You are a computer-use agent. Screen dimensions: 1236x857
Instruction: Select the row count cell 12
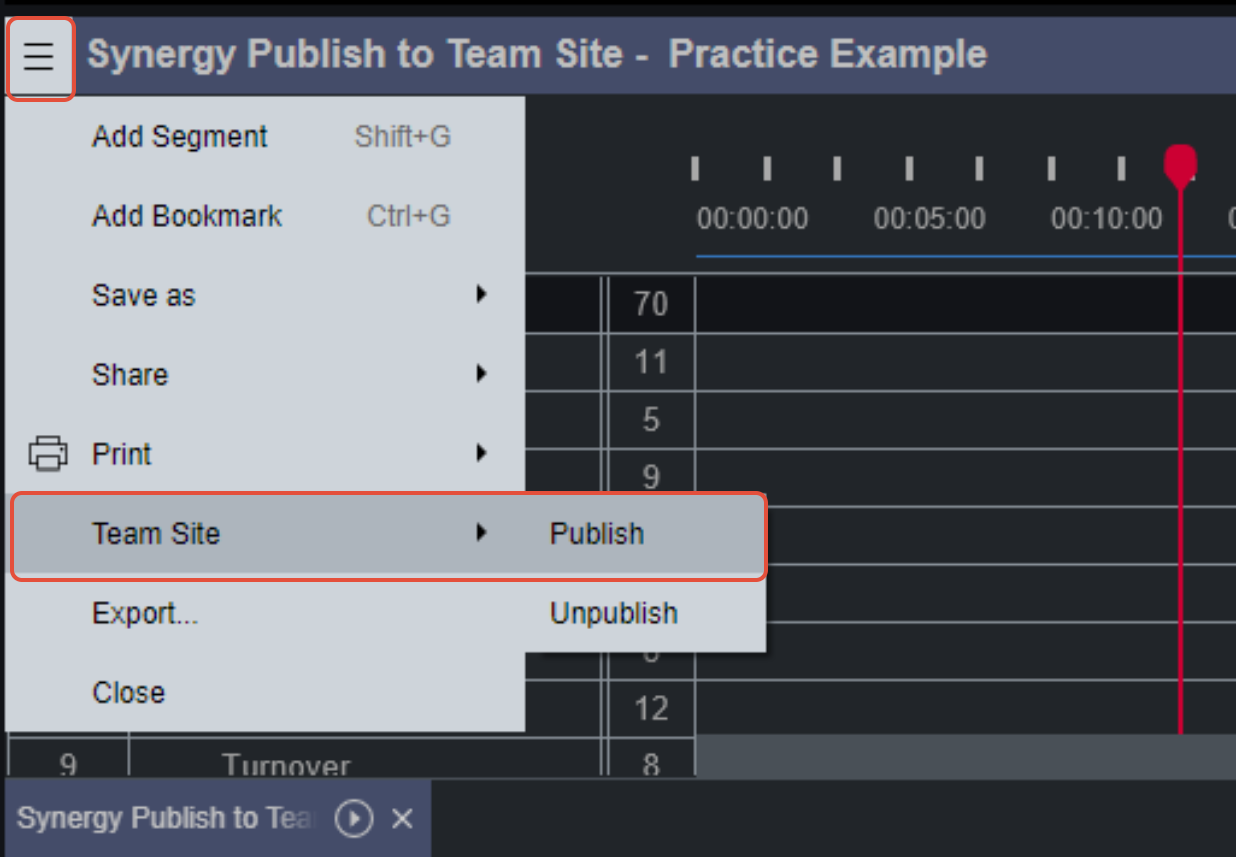point(651,709)
